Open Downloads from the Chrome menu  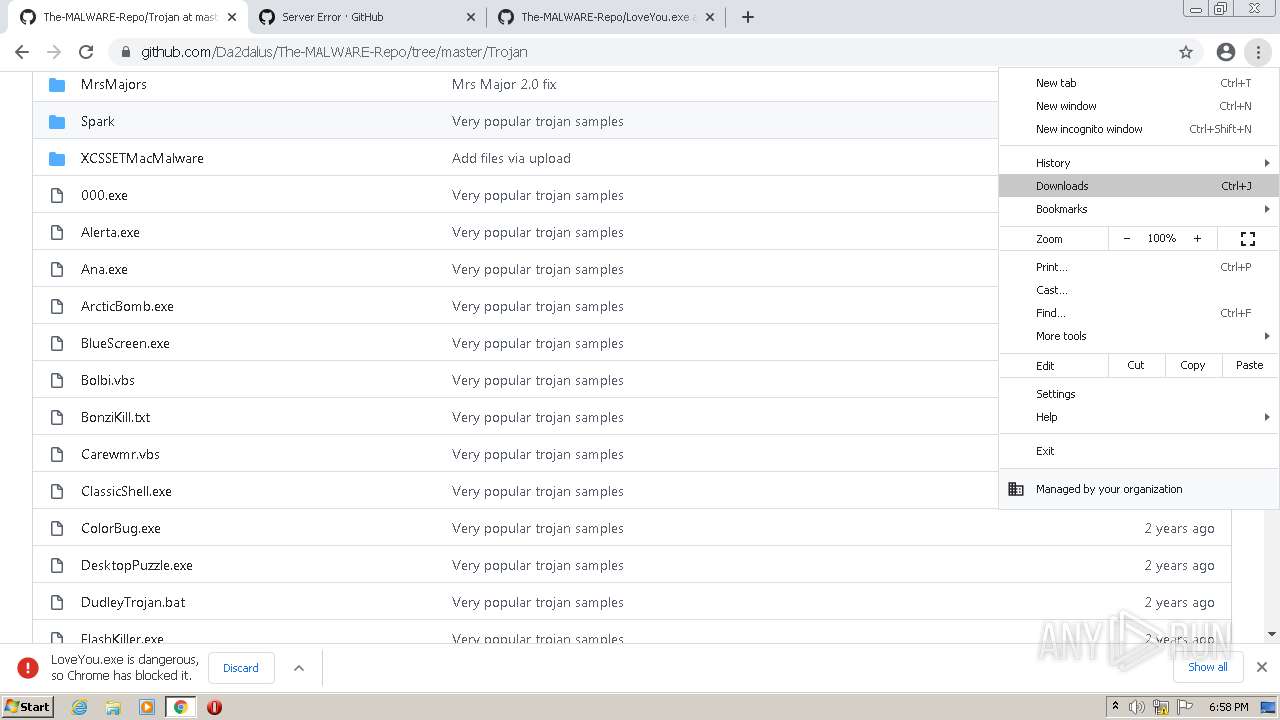point(1139,186)
